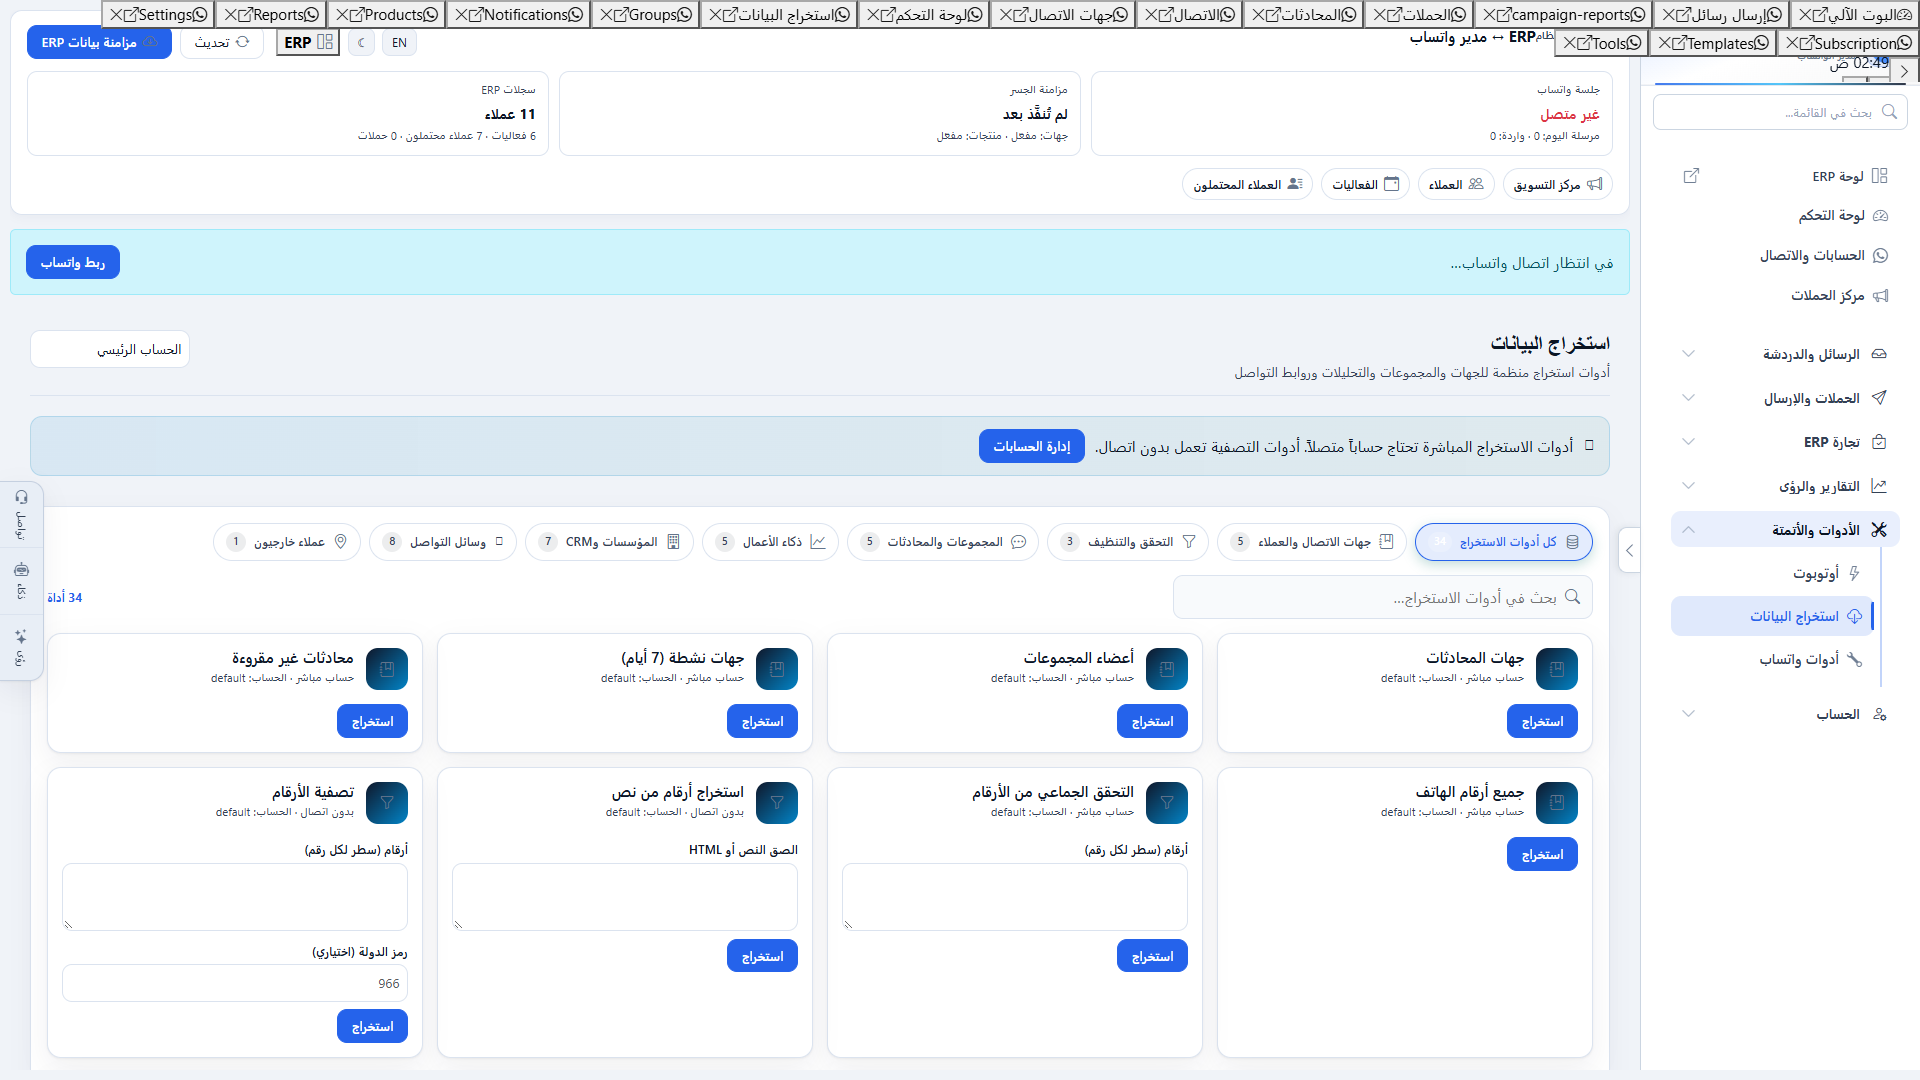Viewport: 1920px width, 1080px height.
Task: Click the funnel icon on تصفية الأرقام card
Action: click(x=387, y=803)
